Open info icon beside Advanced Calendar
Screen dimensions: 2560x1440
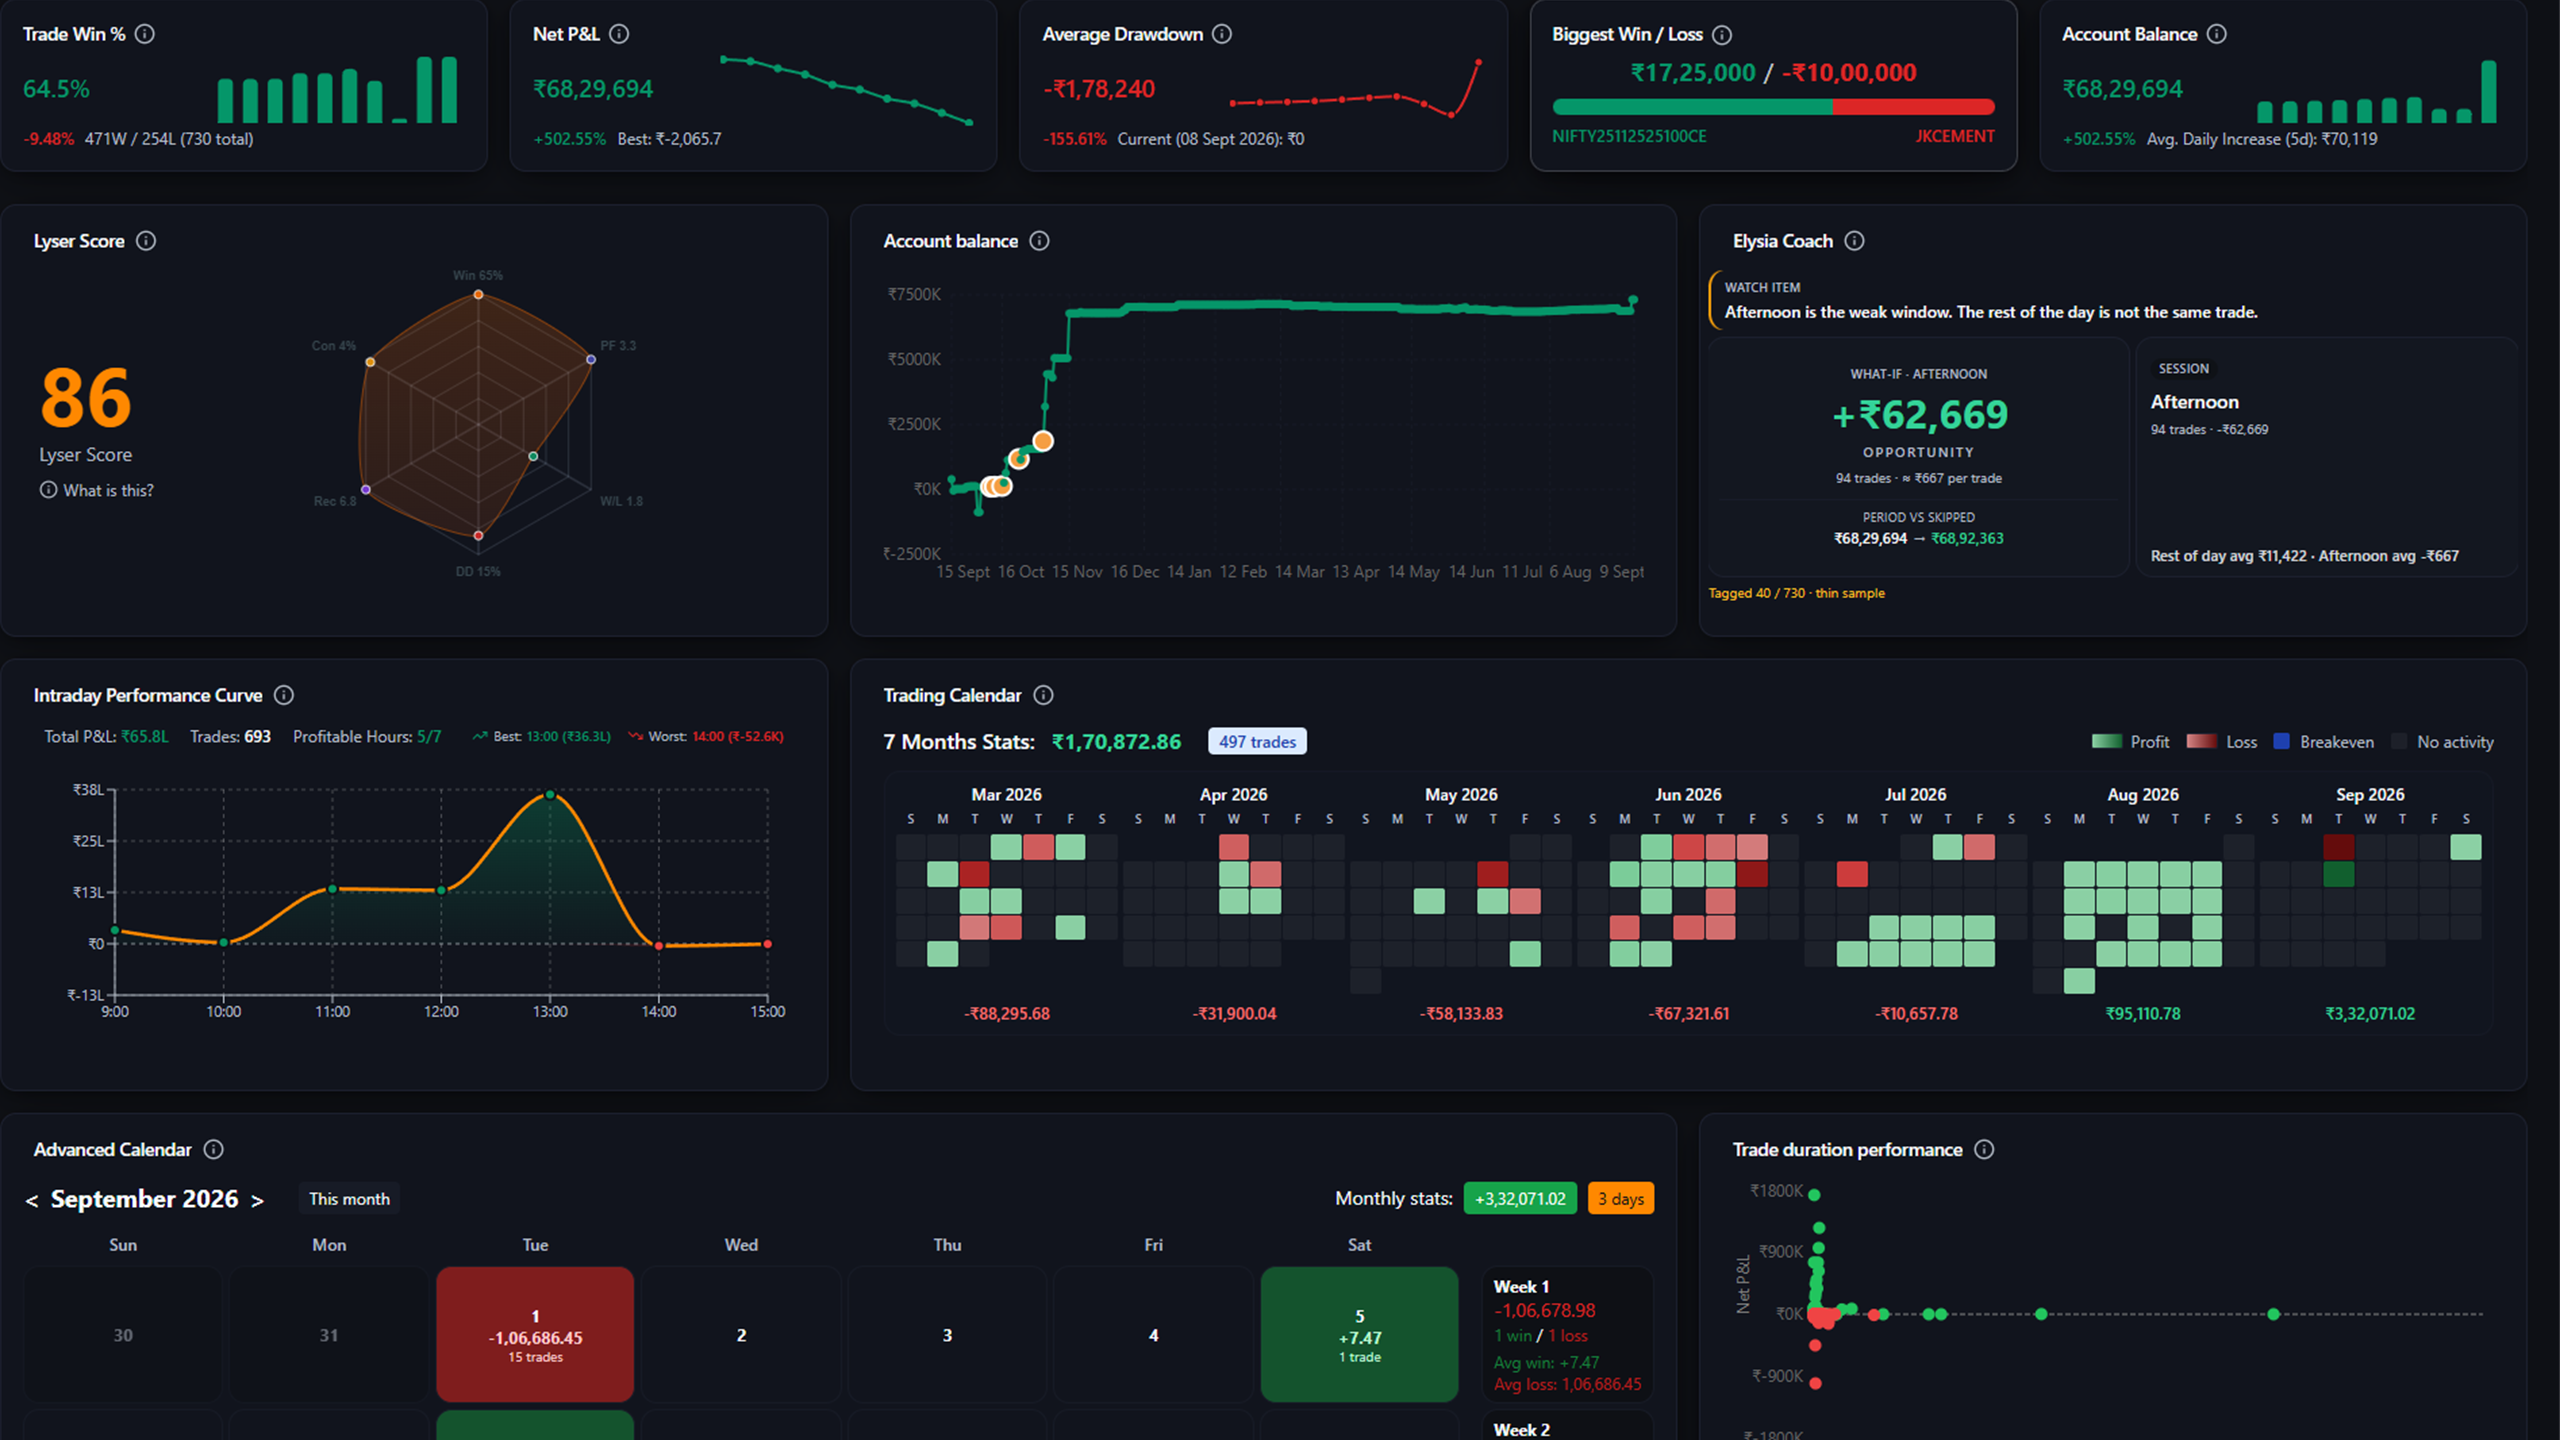click(214, 1150)
